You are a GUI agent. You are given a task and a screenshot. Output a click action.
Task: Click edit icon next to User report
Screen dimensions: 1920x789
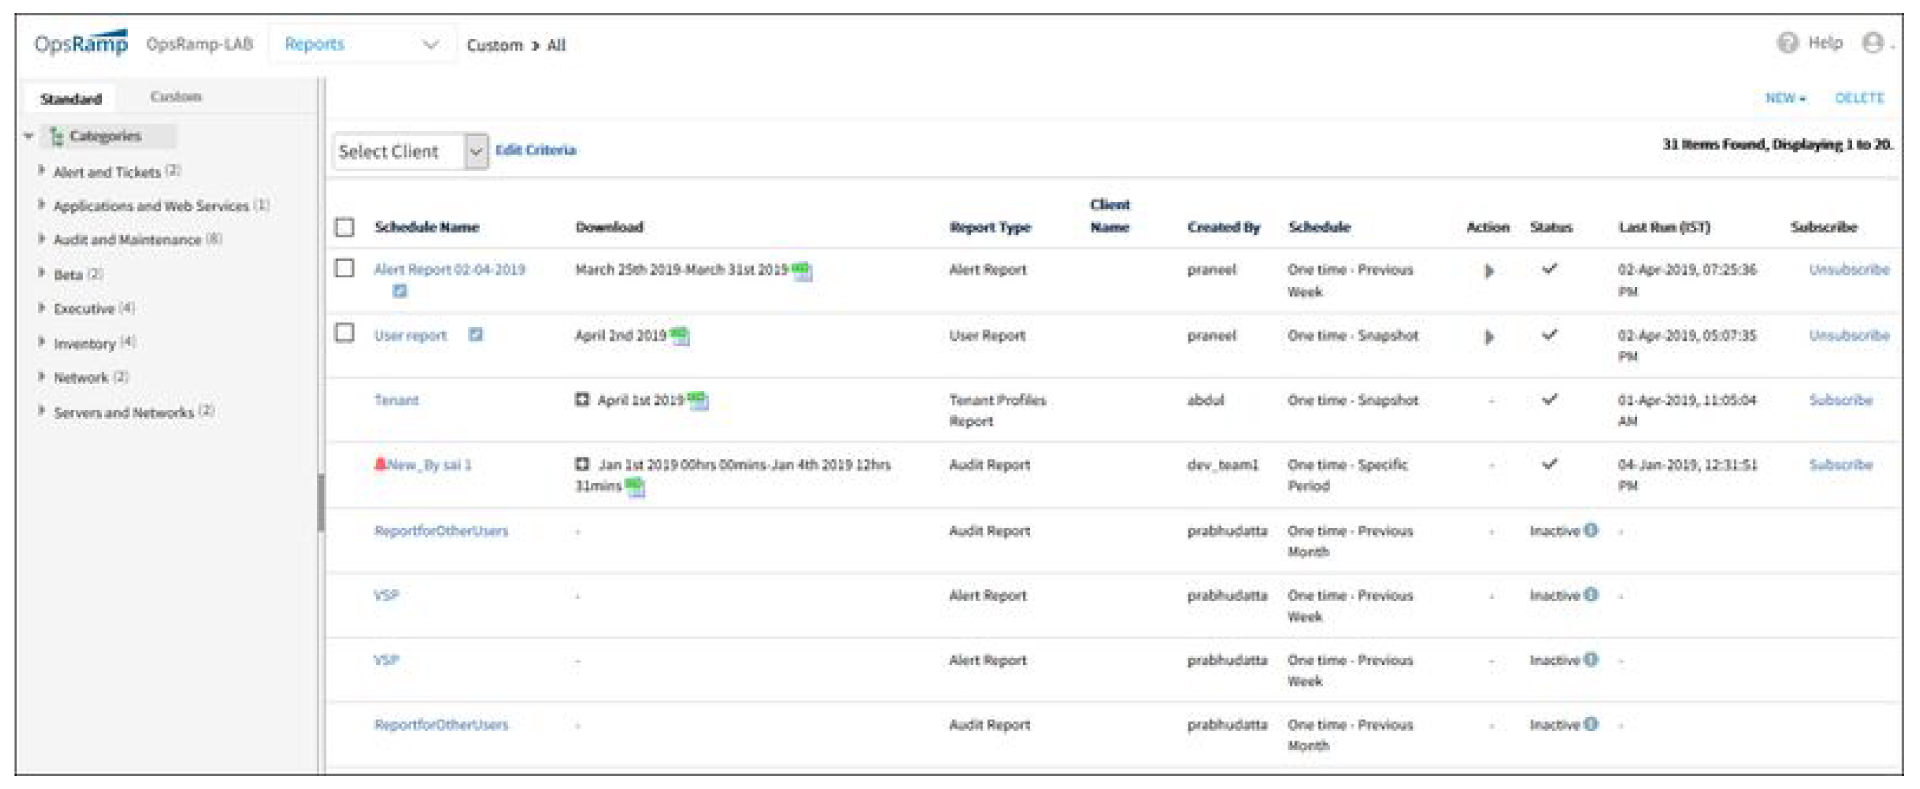tap(476, 335)
